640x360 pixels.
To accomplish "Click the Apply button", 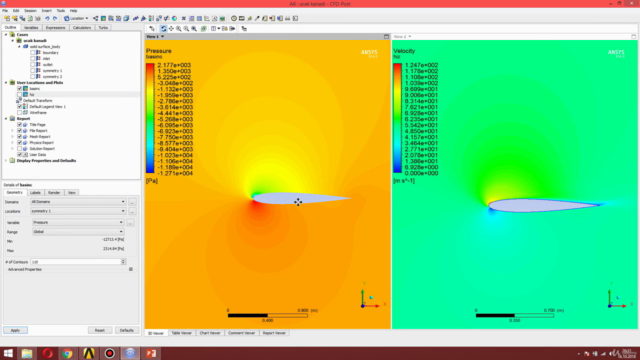I will (15, 330).
